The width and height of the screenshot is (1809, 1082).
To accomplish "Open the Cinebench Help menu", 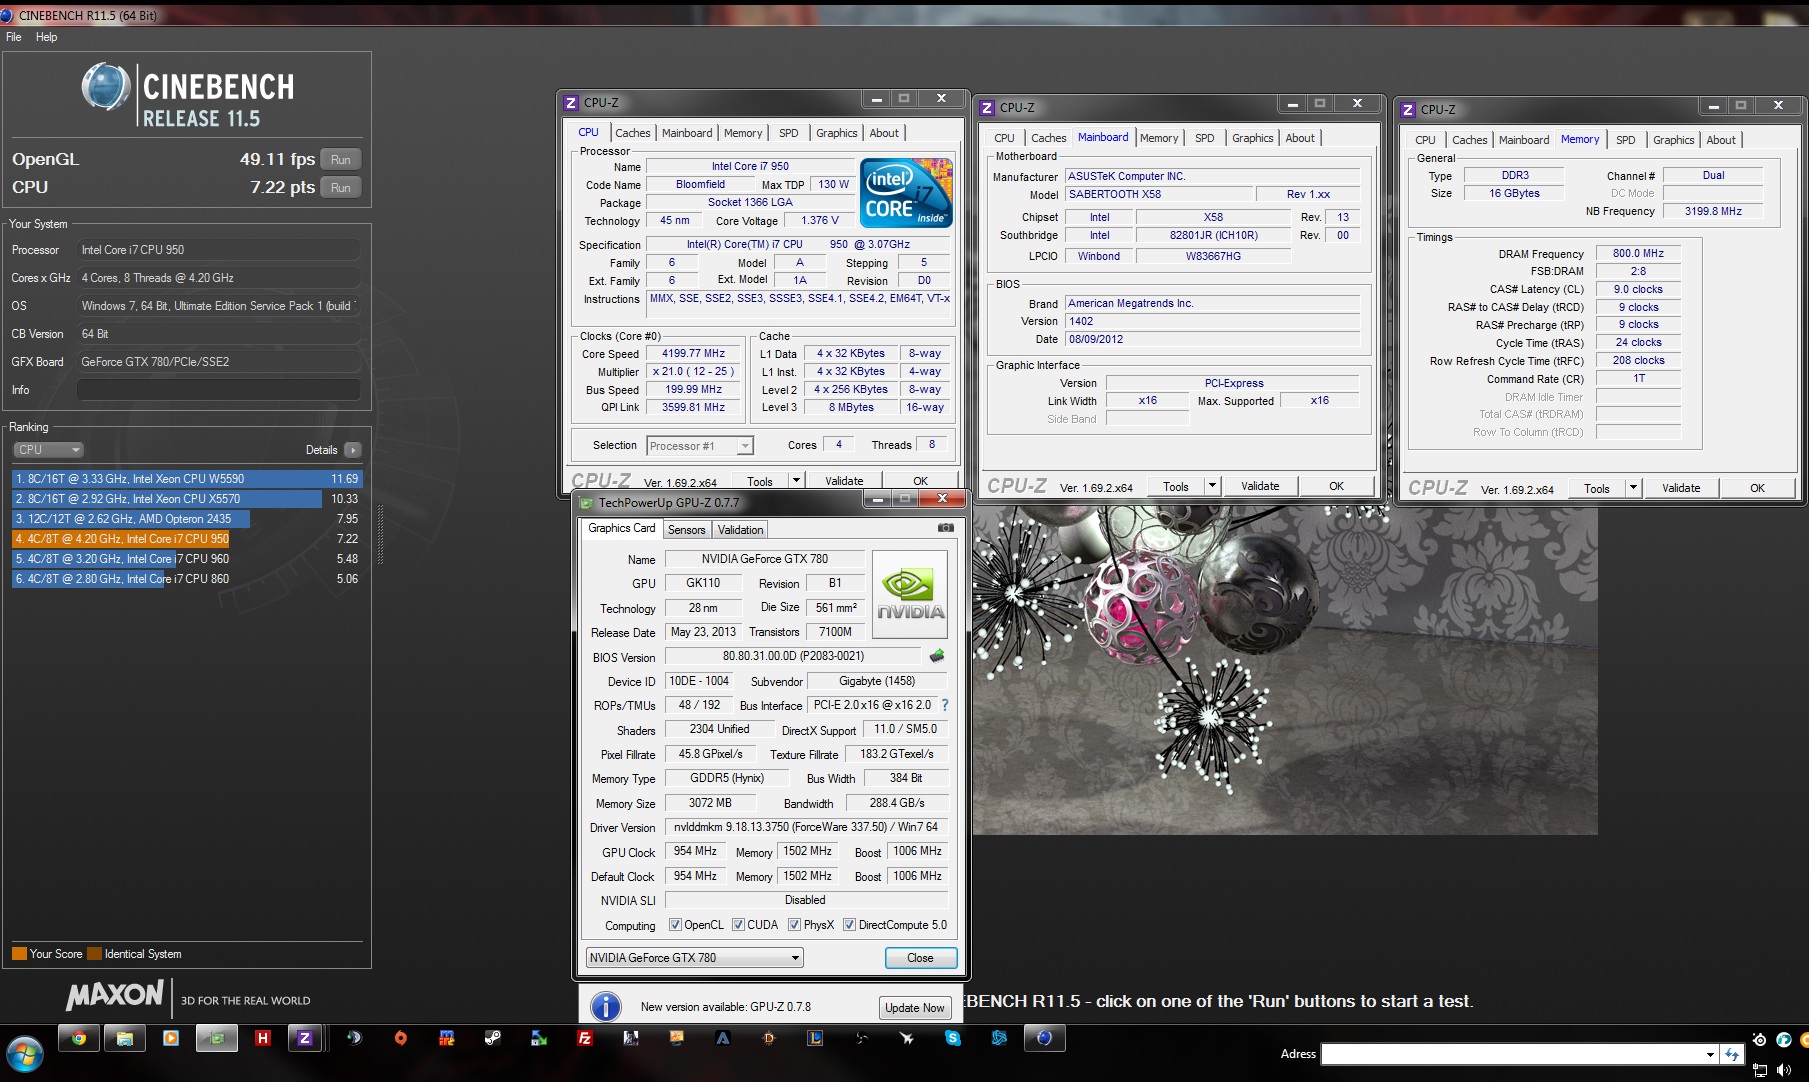I will [47, 37].
